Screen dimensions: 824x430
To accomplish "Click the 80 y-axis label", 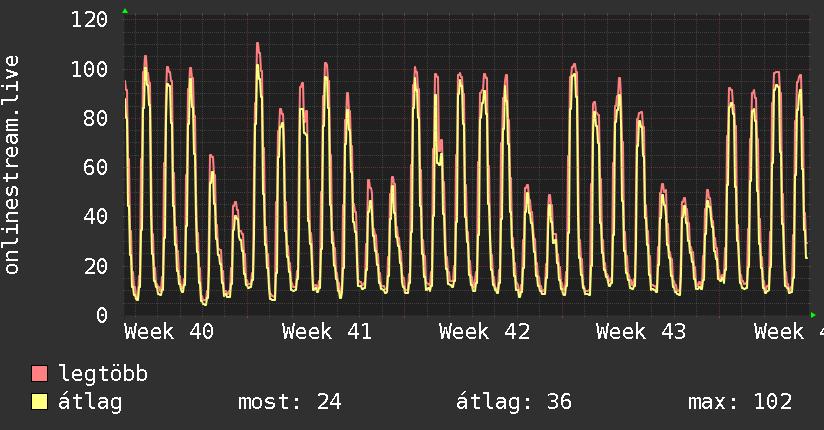I will click(x=96, y=118).
